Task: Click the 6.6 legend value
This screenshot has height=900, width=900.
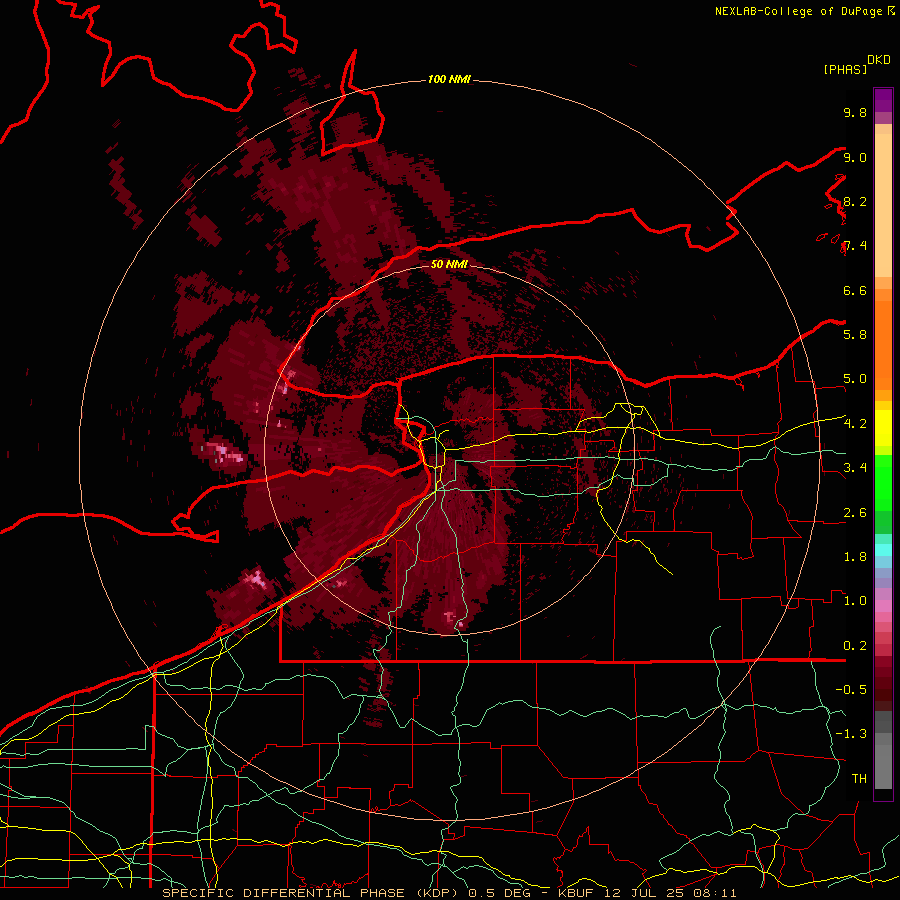Action: point(855,290)
